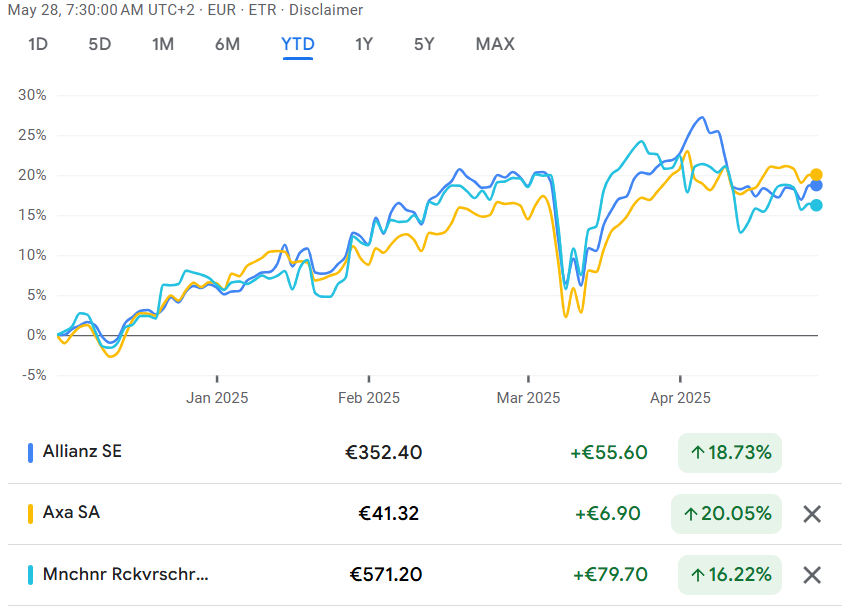Viewport: 853px width, 607px height.
Task: Click the +€79.70 change value
Action: tap(610, 574)
